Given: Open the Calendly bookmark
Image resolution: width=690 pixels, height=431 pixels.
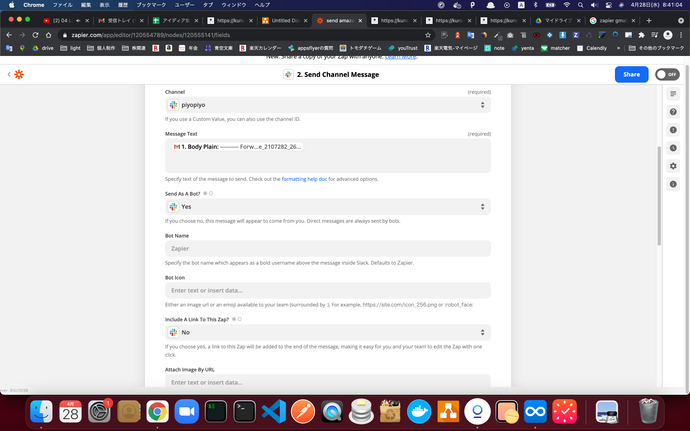Looking at the screenshot, I should point(592,48).
